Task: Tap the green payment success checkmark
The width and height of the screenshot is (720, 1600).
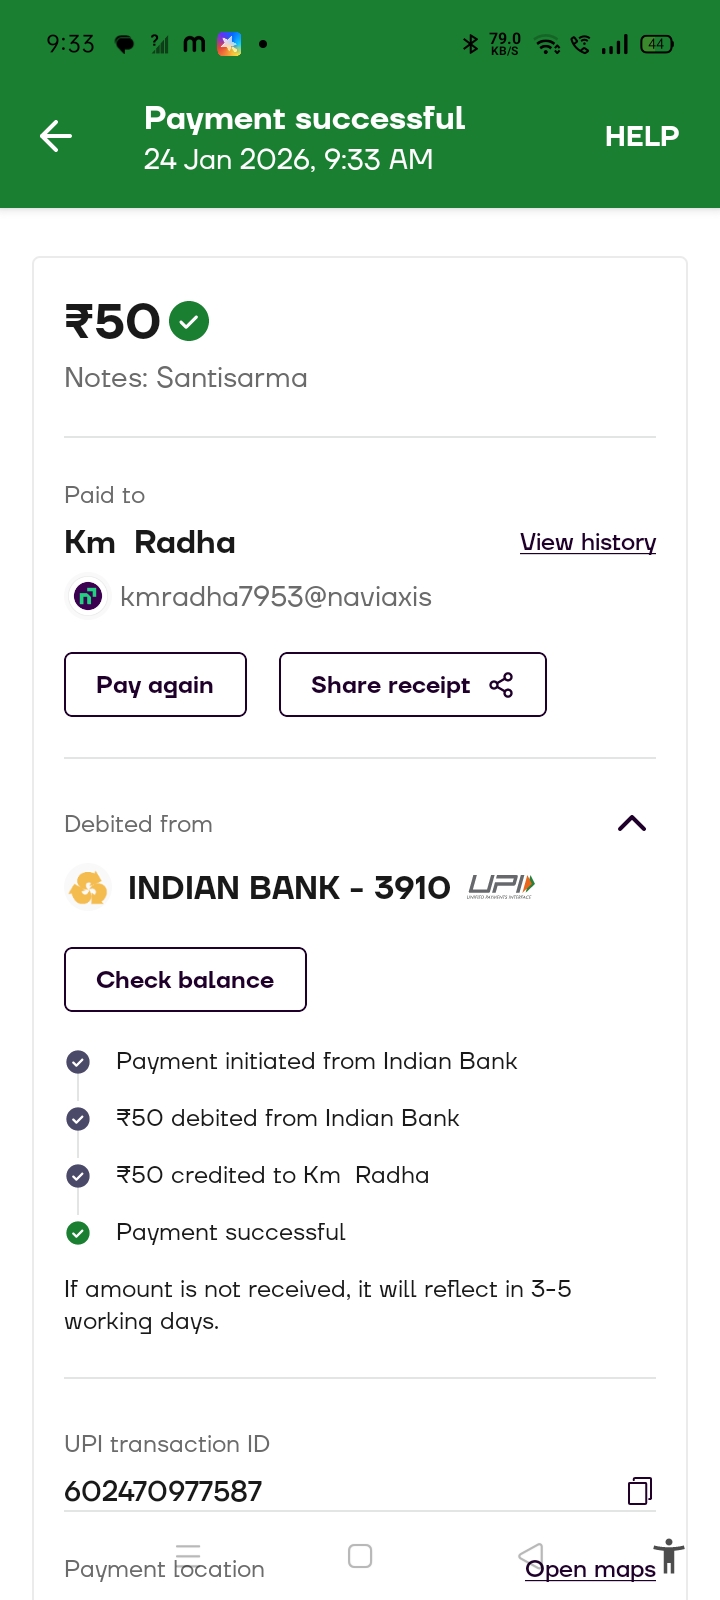Action: click(189, 322)
